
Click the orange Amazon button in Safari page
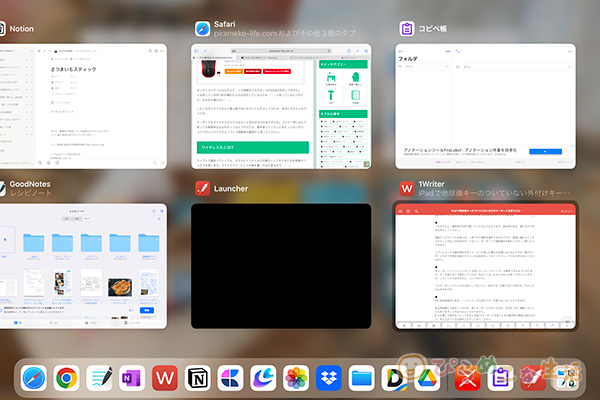233,72
